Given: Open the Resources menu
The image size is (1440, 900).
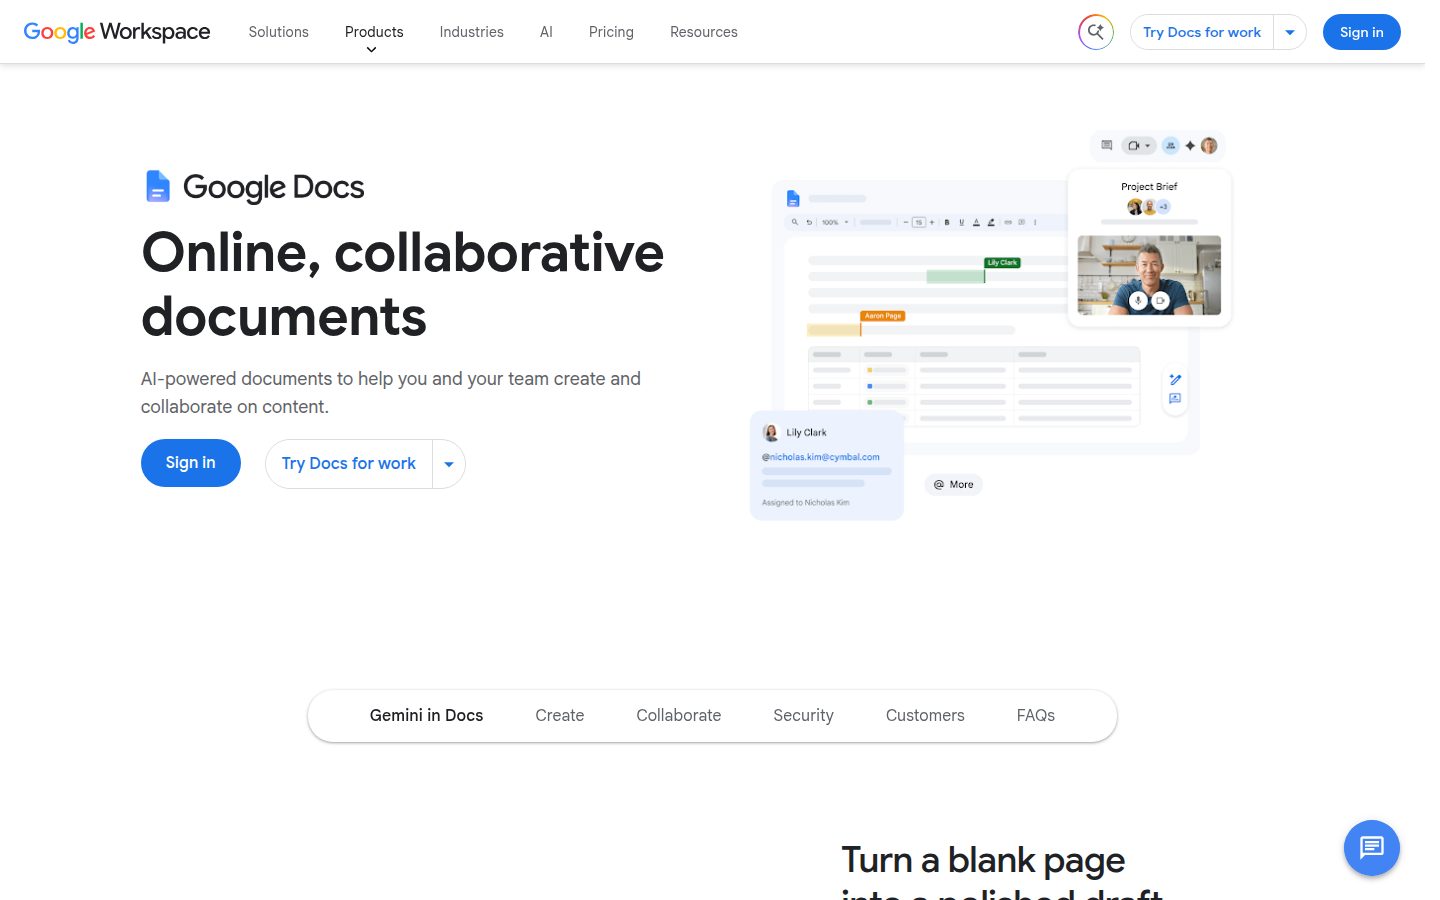Looking at the screenshot, I should point(703,32).
